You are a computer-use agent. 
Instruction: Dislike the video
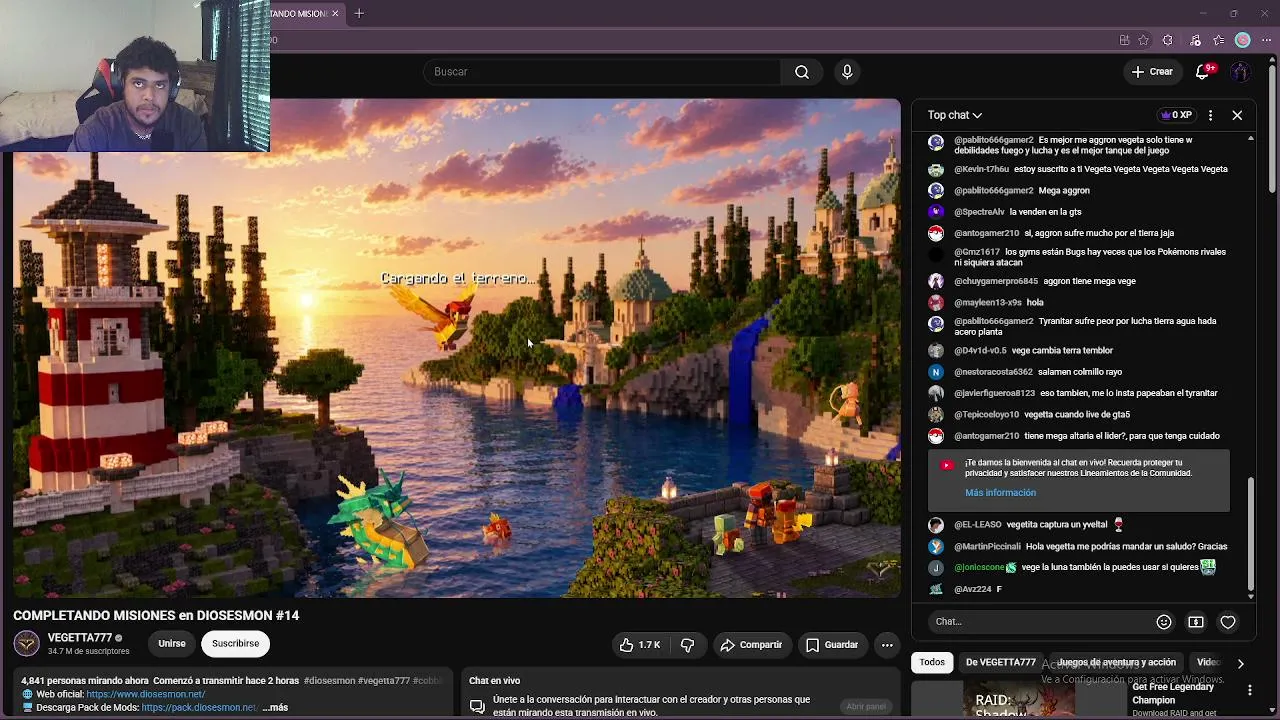(687, 645)
